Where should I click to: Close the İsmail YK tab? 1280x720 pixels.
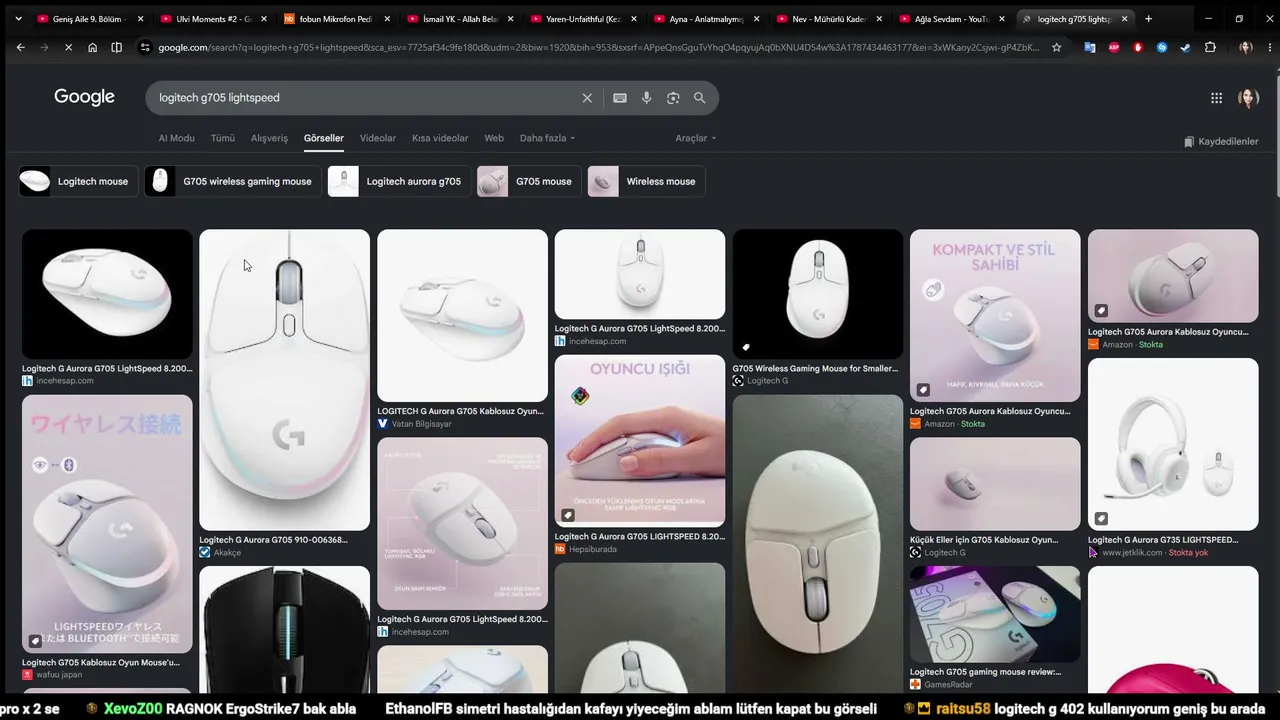[x=510, y=18]
